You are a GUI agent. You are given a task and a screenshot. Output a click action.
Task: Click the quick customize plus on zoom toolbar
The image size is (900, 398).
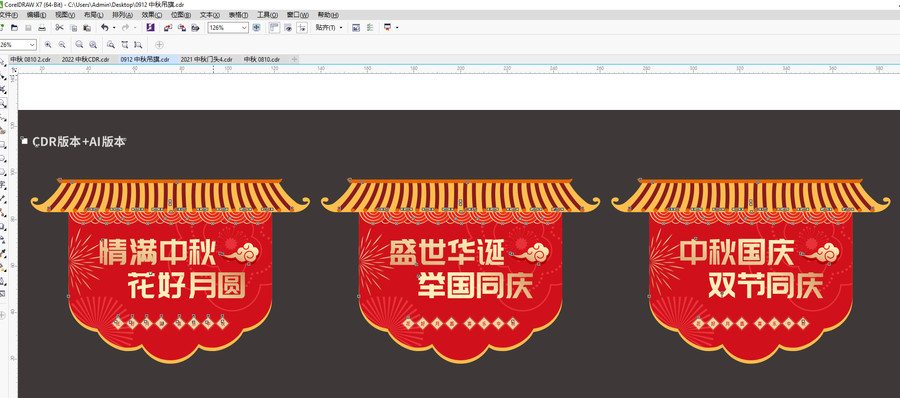pyautogui.click(x=160, y=44)
